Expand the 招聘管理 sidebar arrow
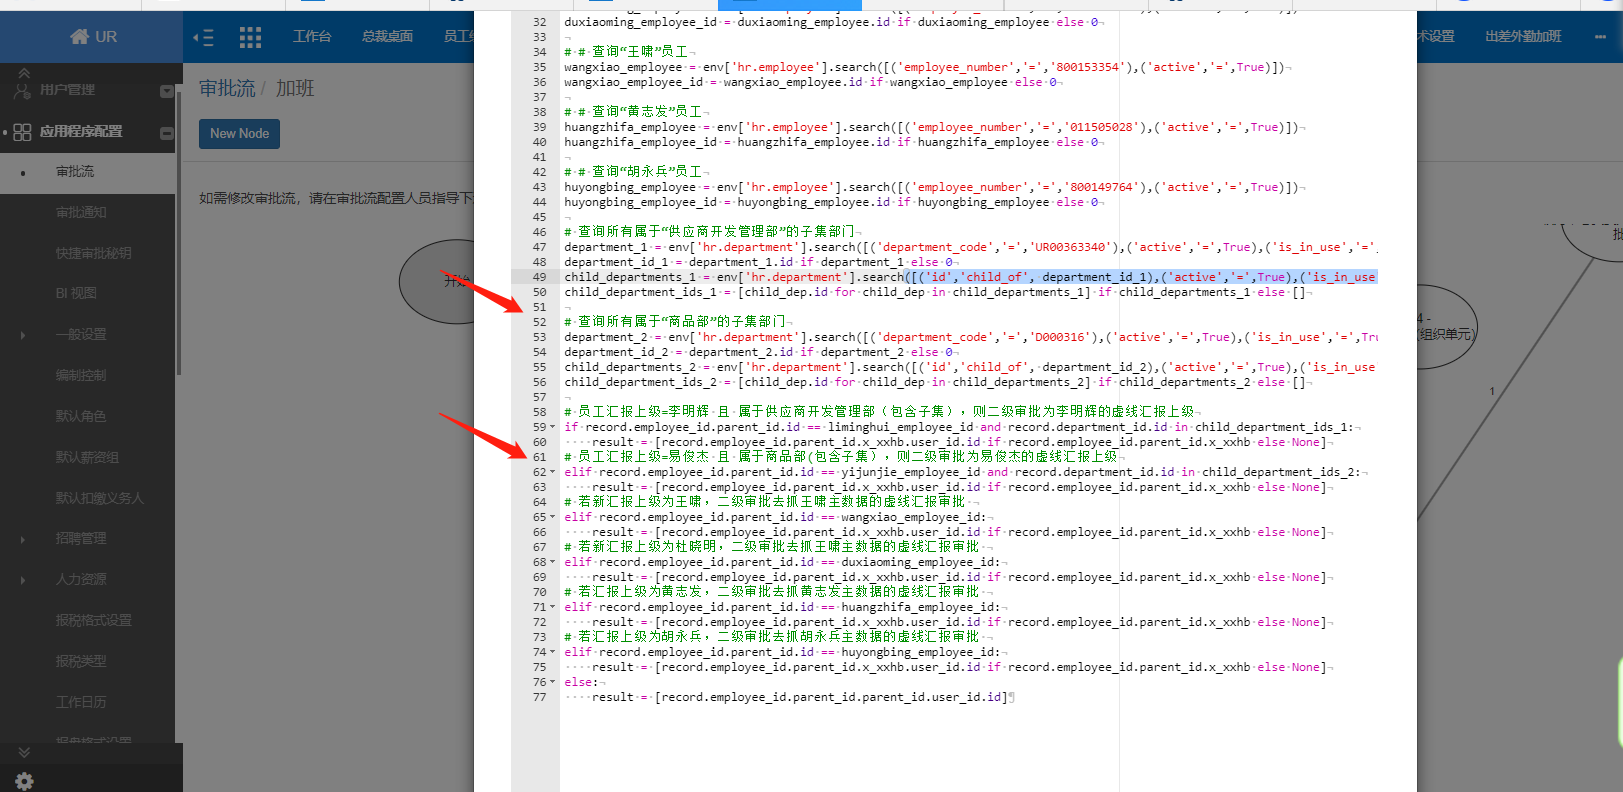 [x=23, y=539]
